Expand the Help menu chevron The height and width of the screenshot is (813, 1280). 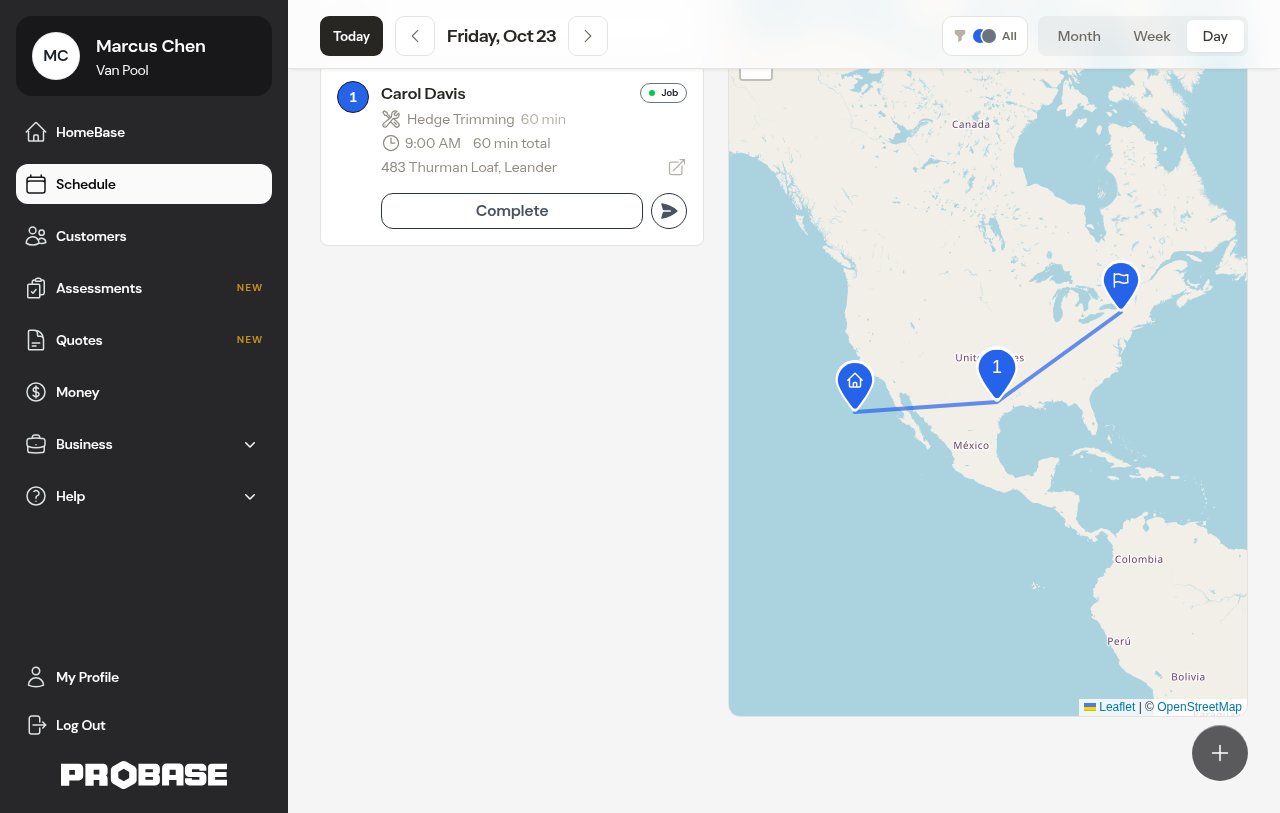click(250, 496)
